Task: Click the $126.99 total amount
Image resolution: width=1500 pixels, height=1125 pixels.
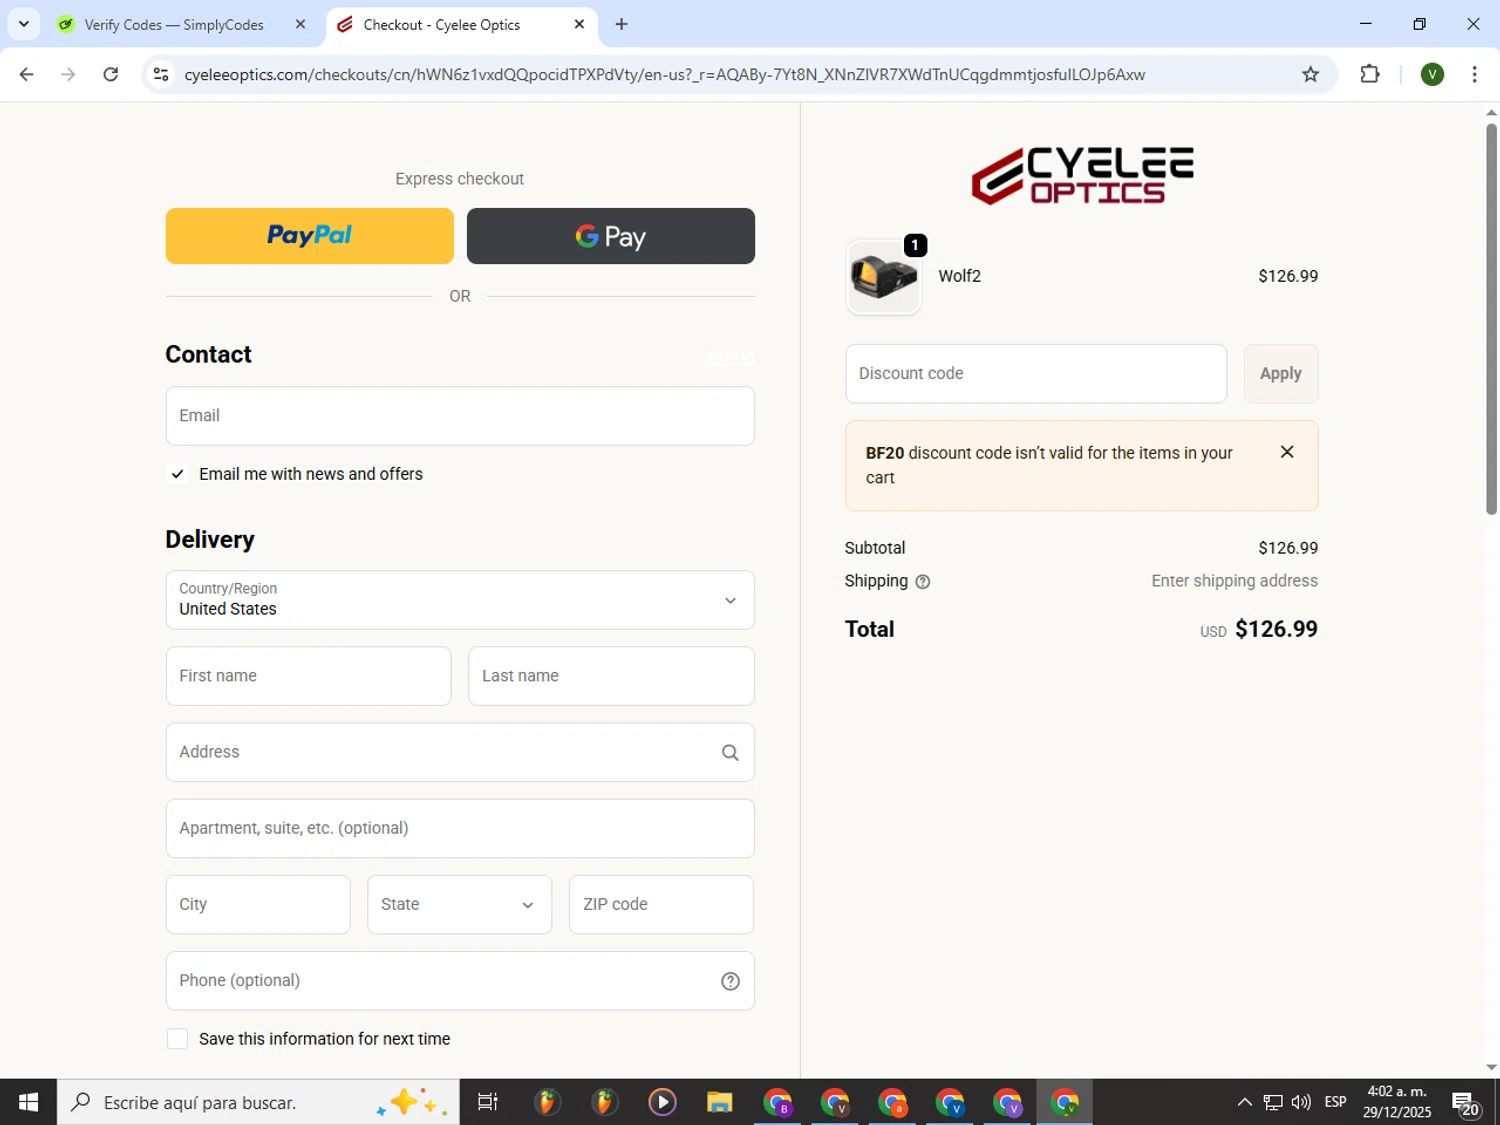Action: (x=1276, y=630)
